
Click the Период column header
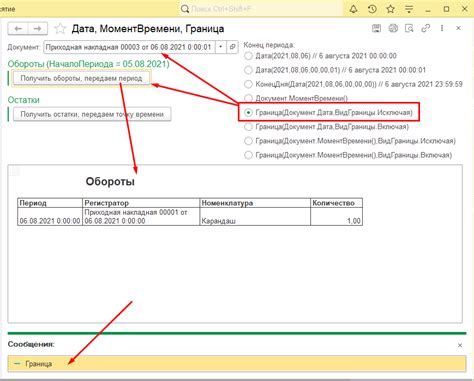[50, 203]
